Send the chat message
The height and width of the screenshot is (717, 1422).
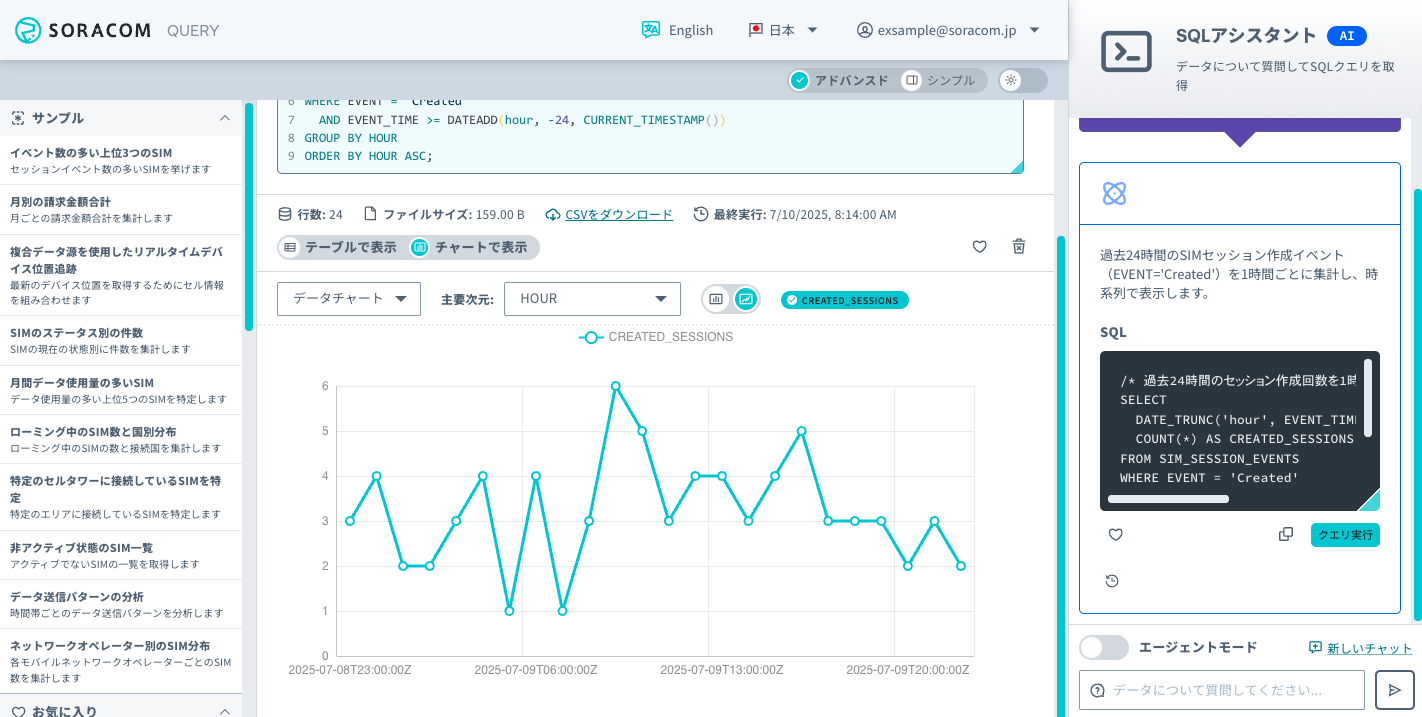coord(1395,690)
